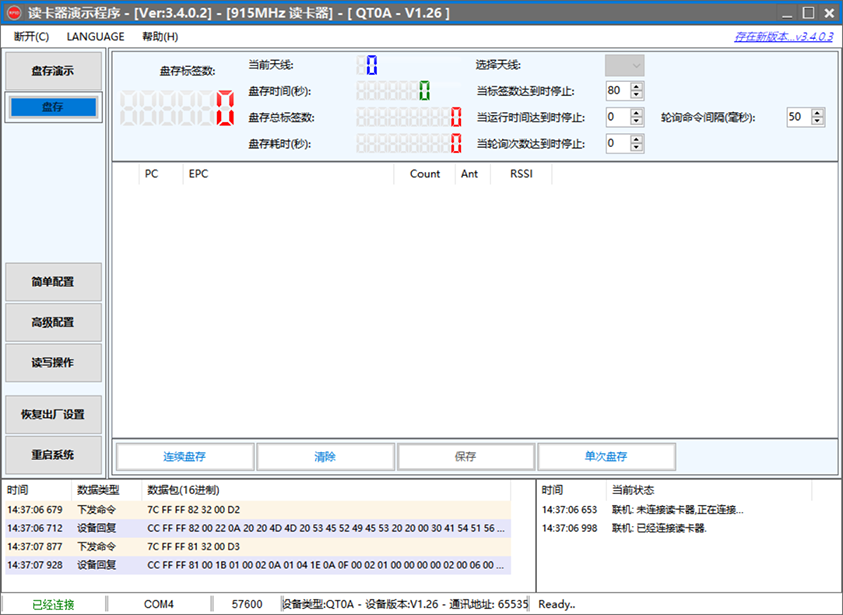
Task: Open the 高级配置 panel
Action: pyautogui.click(x=53, y=322)
